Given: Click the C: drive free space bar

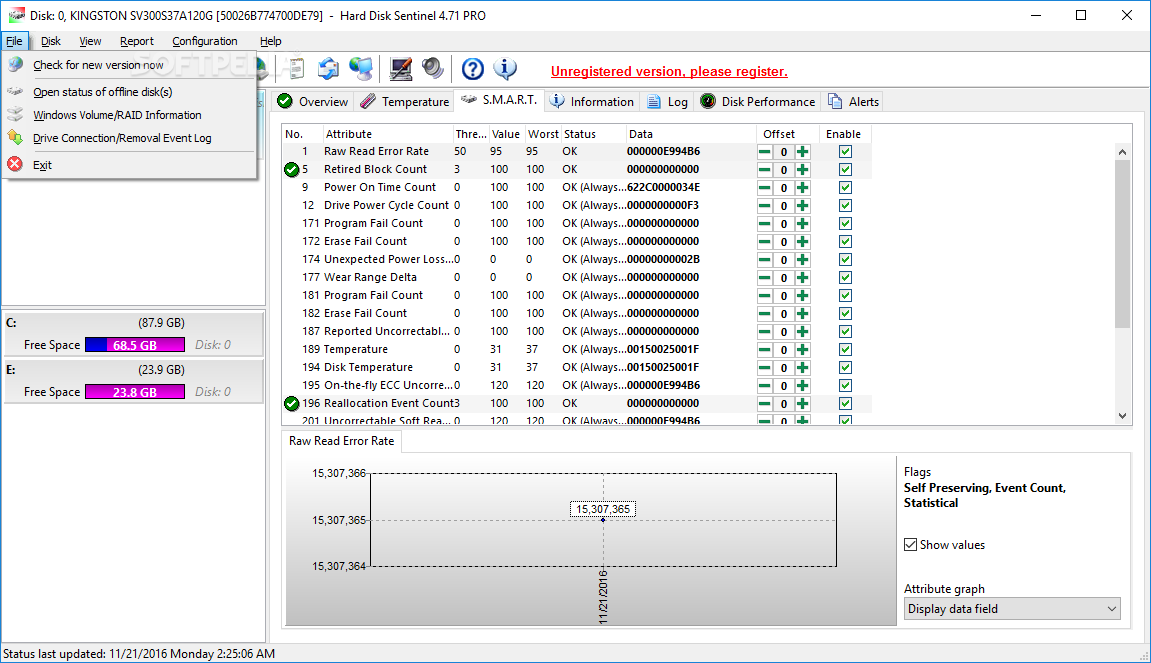Looking at the screenshot, I should tap(135, 345).
